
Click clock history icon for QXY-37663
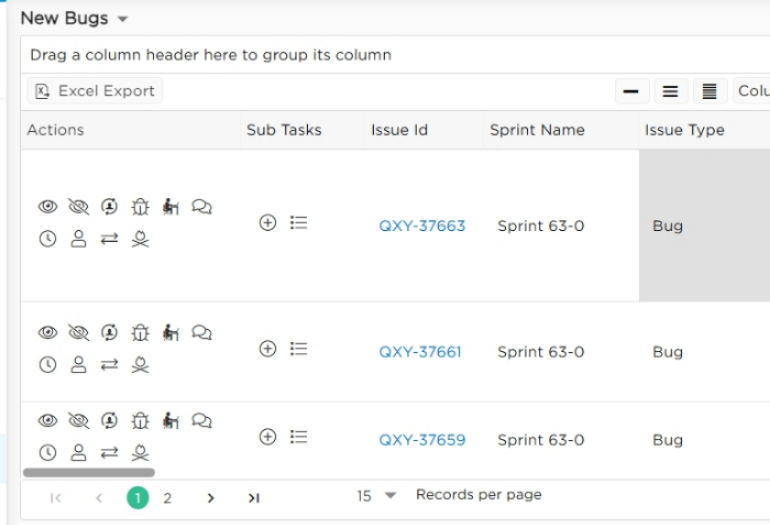point(48,239)
